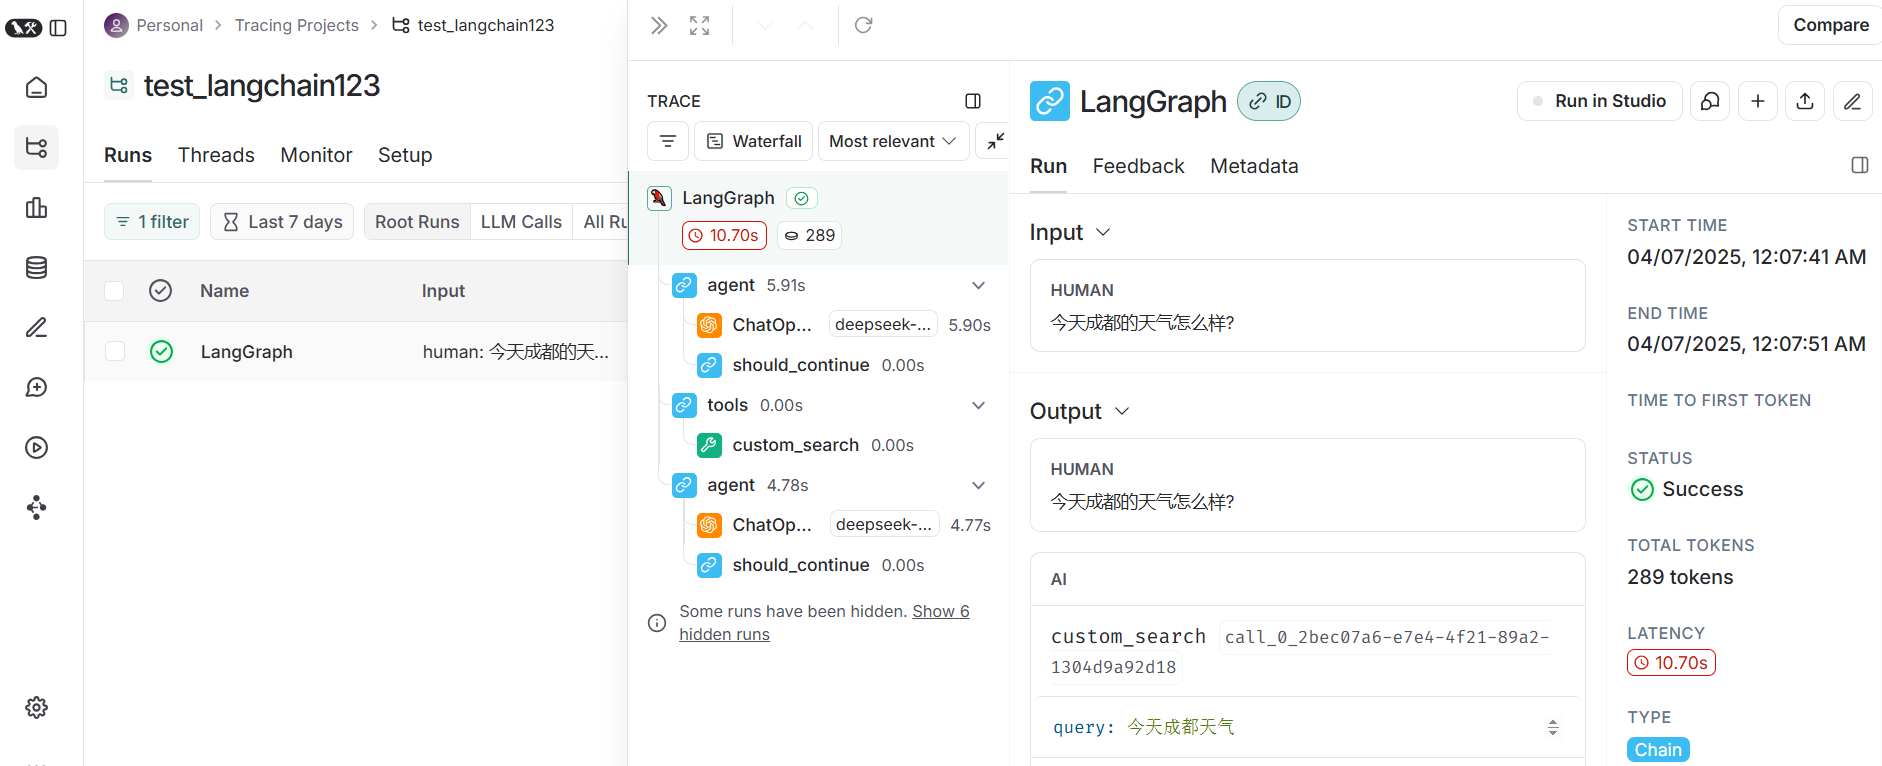
Task: Select the Run tab in details
Action: pos(1049,166)
